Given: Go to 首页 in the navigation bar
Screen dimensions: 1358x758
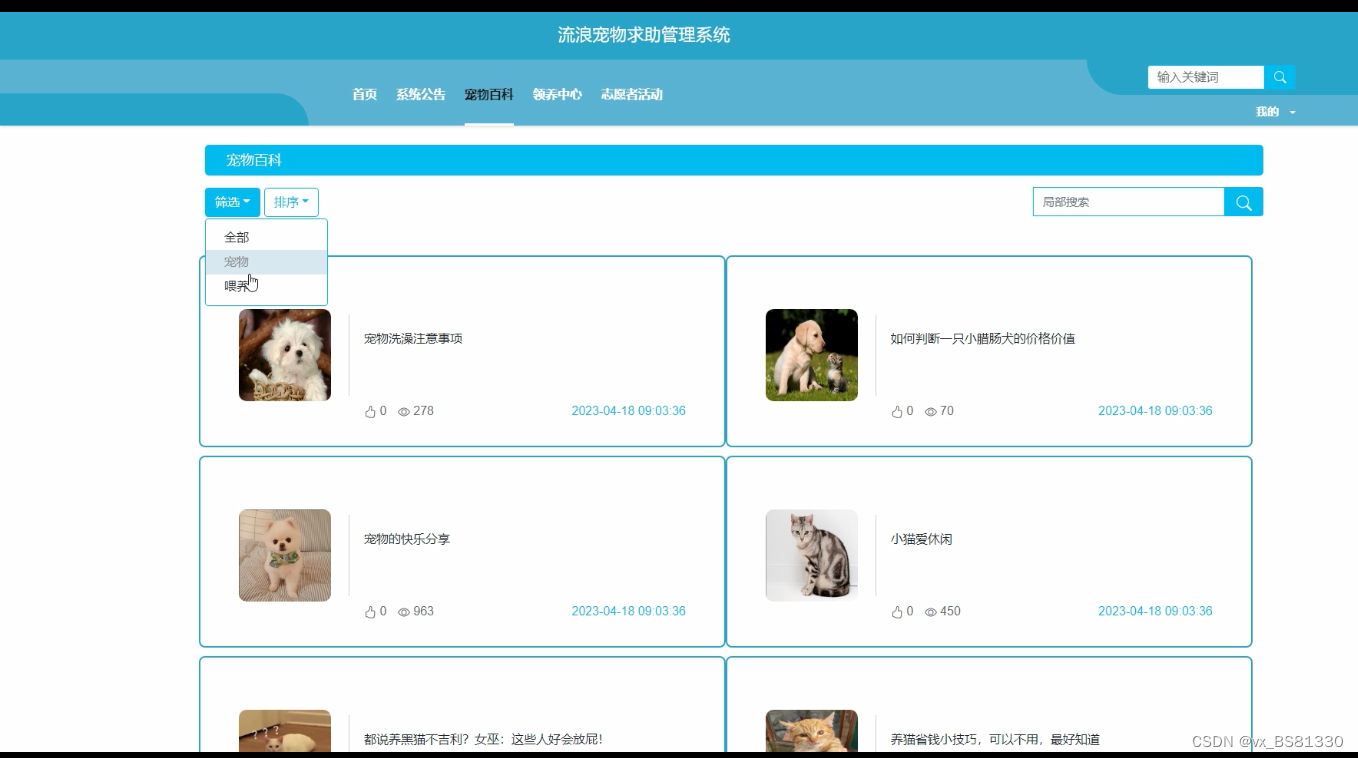Looking at the screenshot, I should point(364,94).
